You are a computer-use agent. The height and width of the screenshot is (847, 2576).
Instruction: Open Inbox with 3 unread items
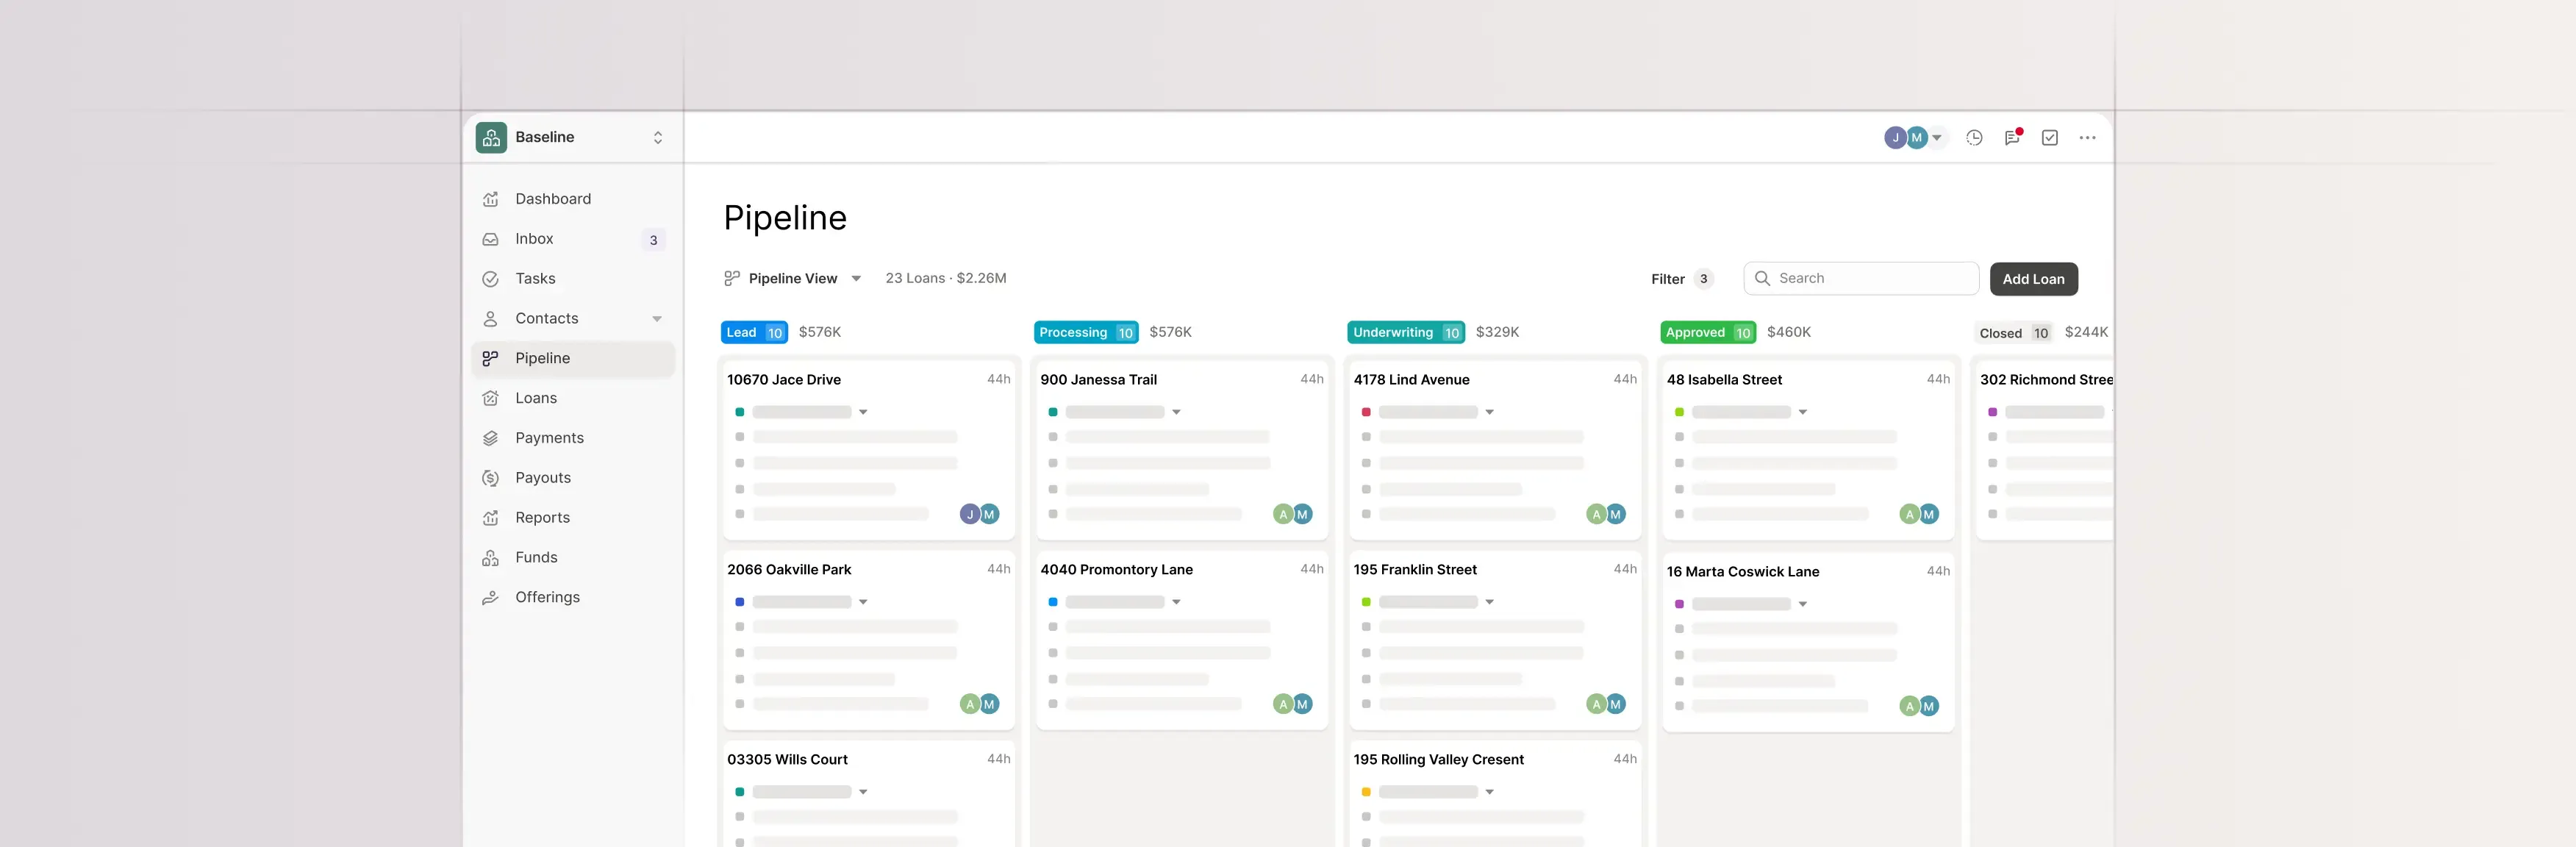(x=534, y=239)
